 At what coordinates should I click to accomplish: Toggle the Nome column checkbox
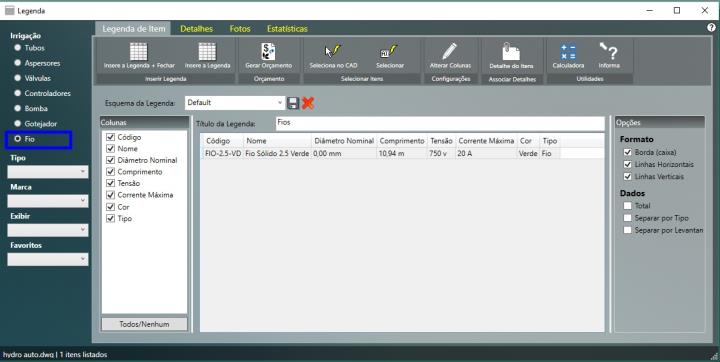110,148
